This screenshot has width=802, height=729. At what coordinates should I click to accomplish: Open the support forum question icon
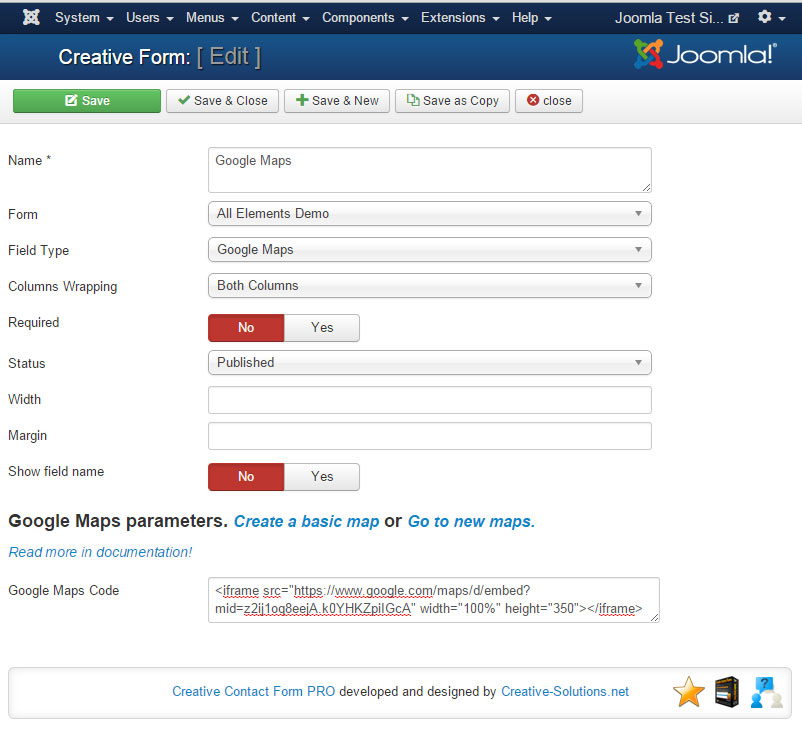point(766,692)
